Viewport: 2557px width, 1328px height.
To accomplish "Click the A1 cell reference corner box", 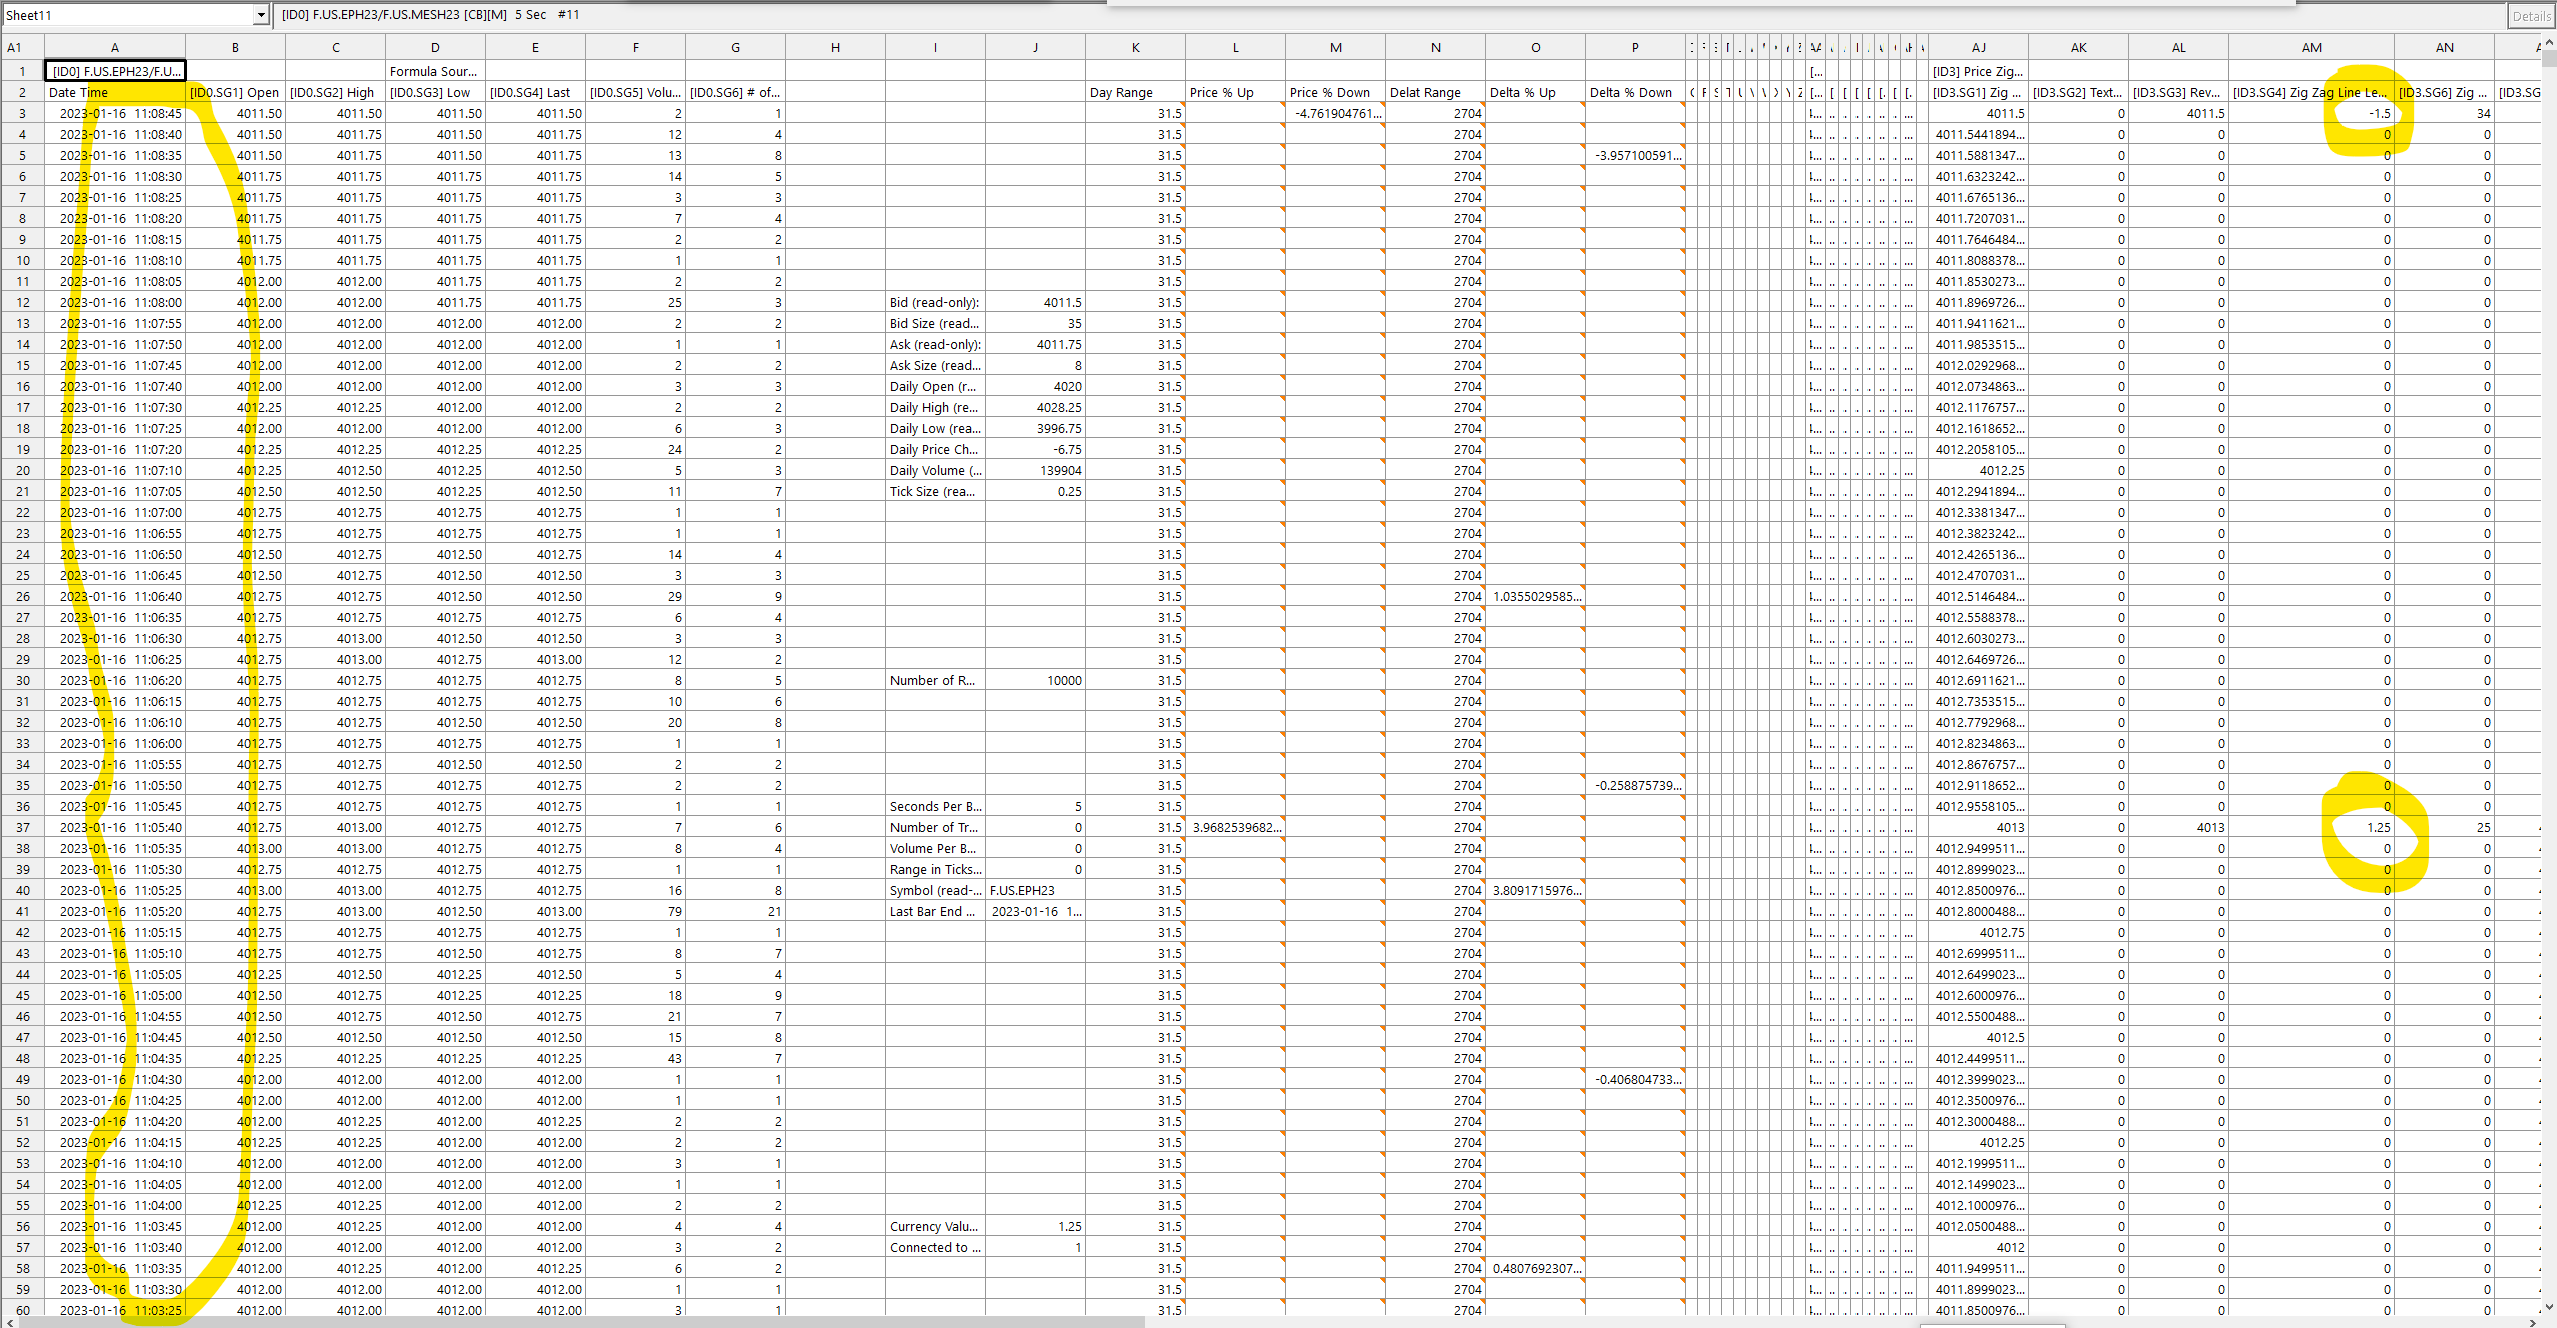I will 14,47.
